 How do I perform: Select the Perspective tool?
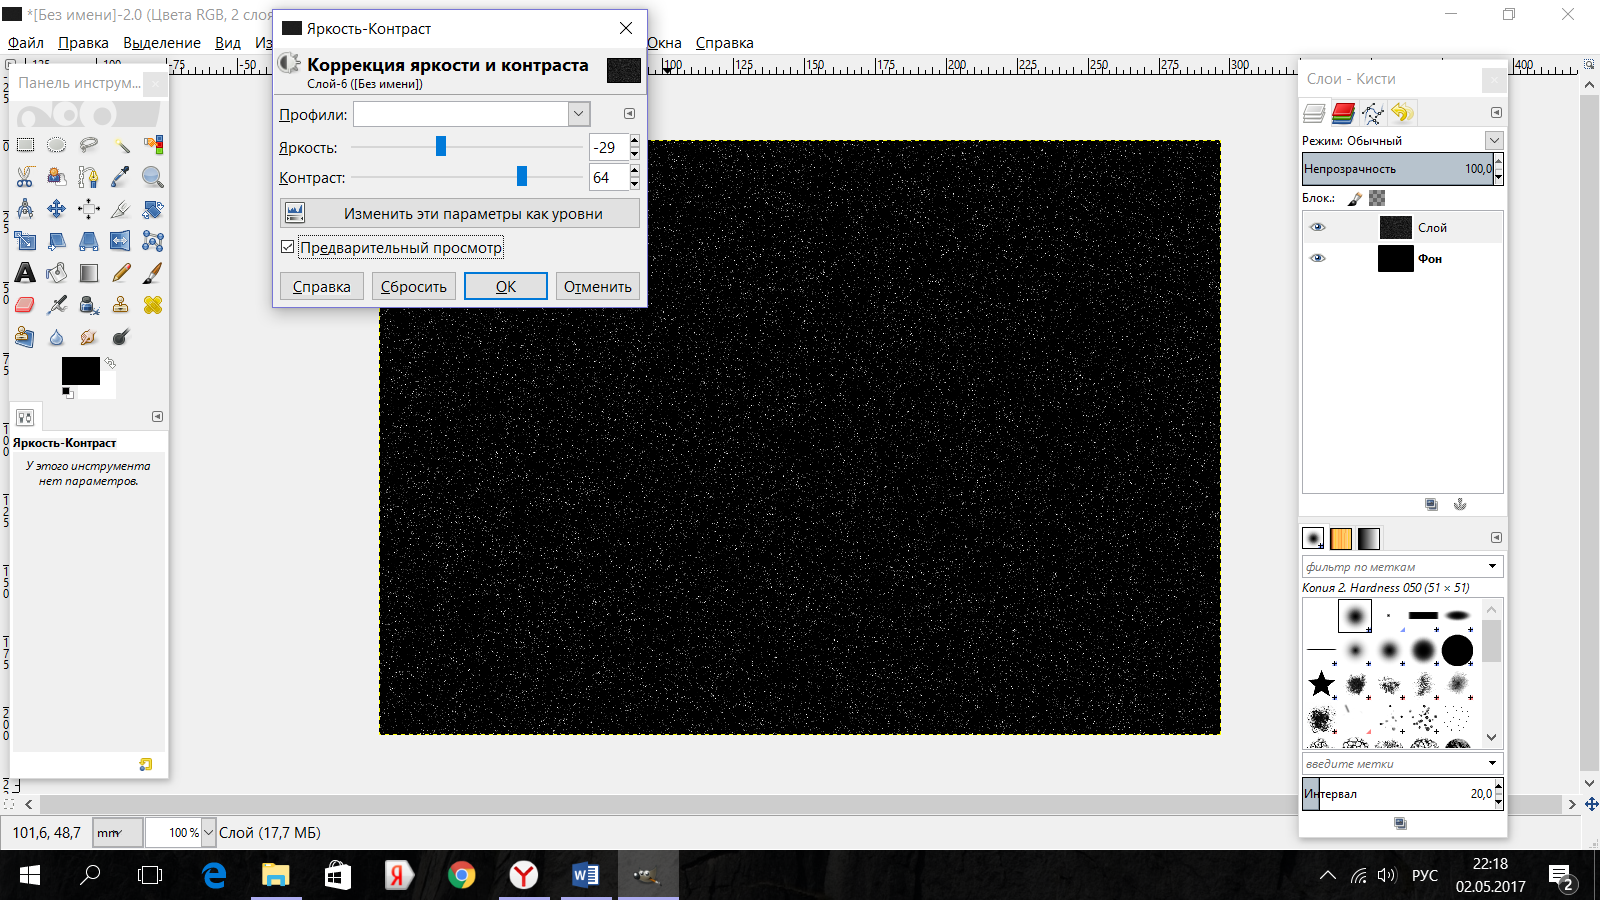(x=89, y=241)
